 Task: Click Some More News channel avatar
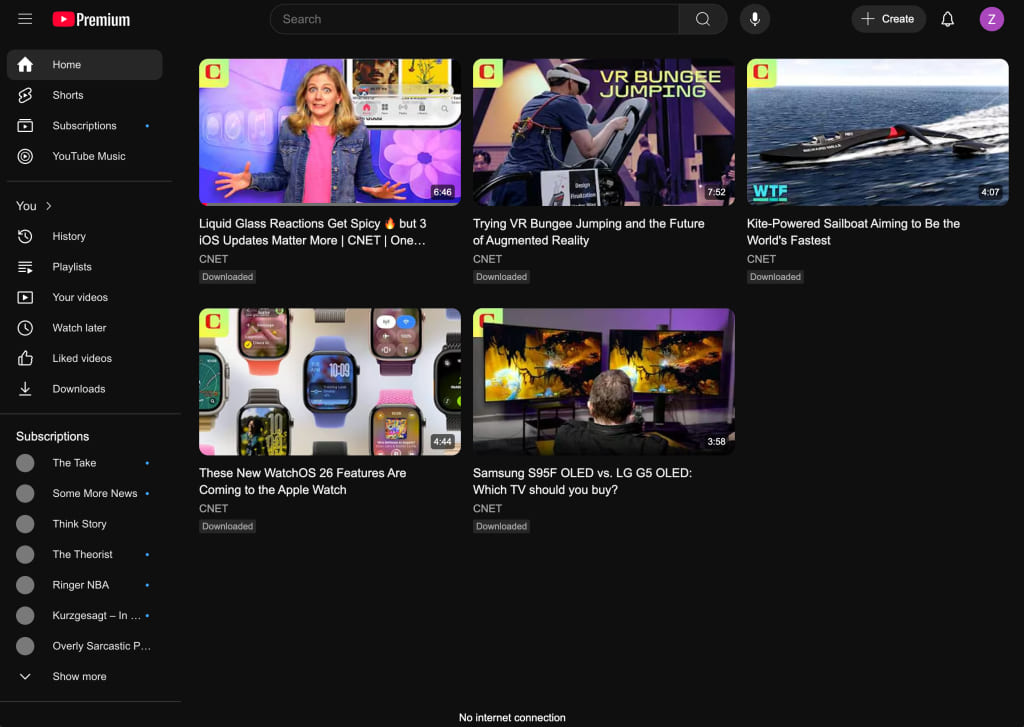[x=25, y=493]
